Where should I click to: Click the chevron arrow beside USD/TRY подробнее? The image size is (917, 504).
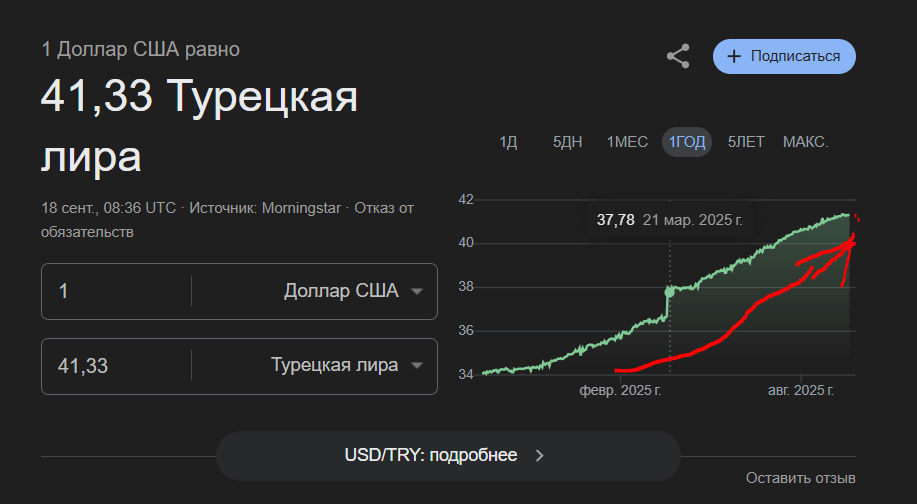(540, 456)
